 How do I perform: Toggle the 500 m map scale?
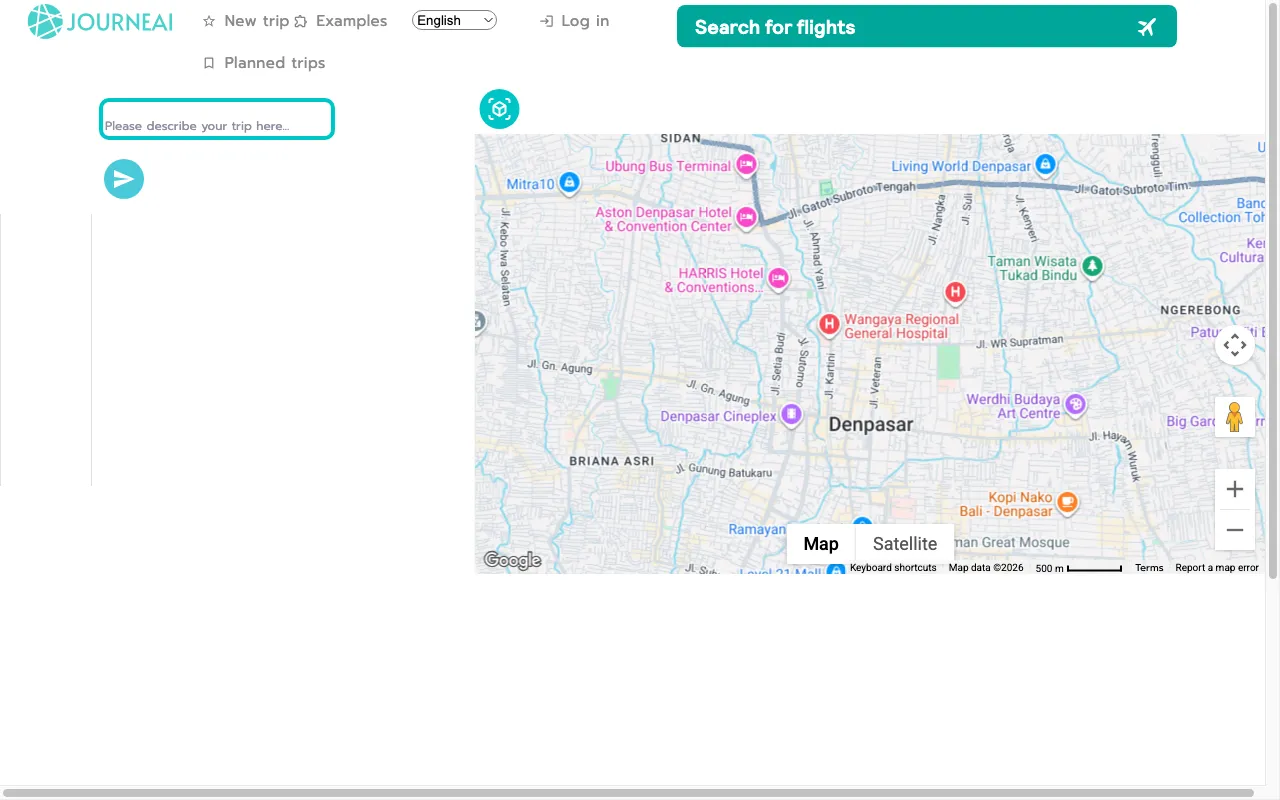[1079, 568]
